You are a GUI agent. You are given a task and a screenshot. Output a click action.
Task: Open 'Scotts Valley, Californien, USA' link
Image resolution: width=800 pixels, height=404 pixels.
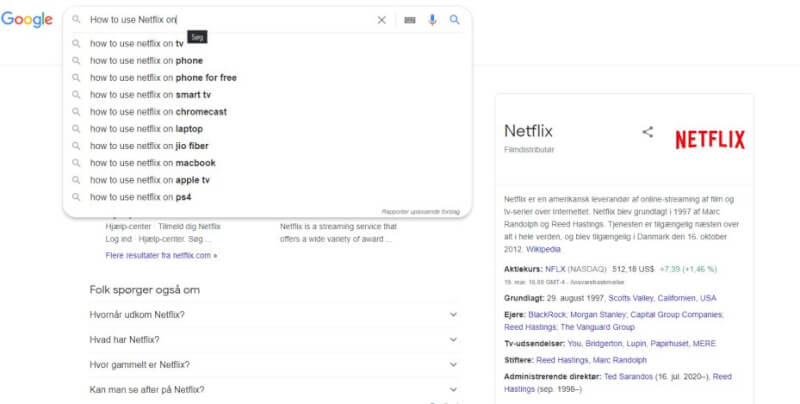pos(662,298)
